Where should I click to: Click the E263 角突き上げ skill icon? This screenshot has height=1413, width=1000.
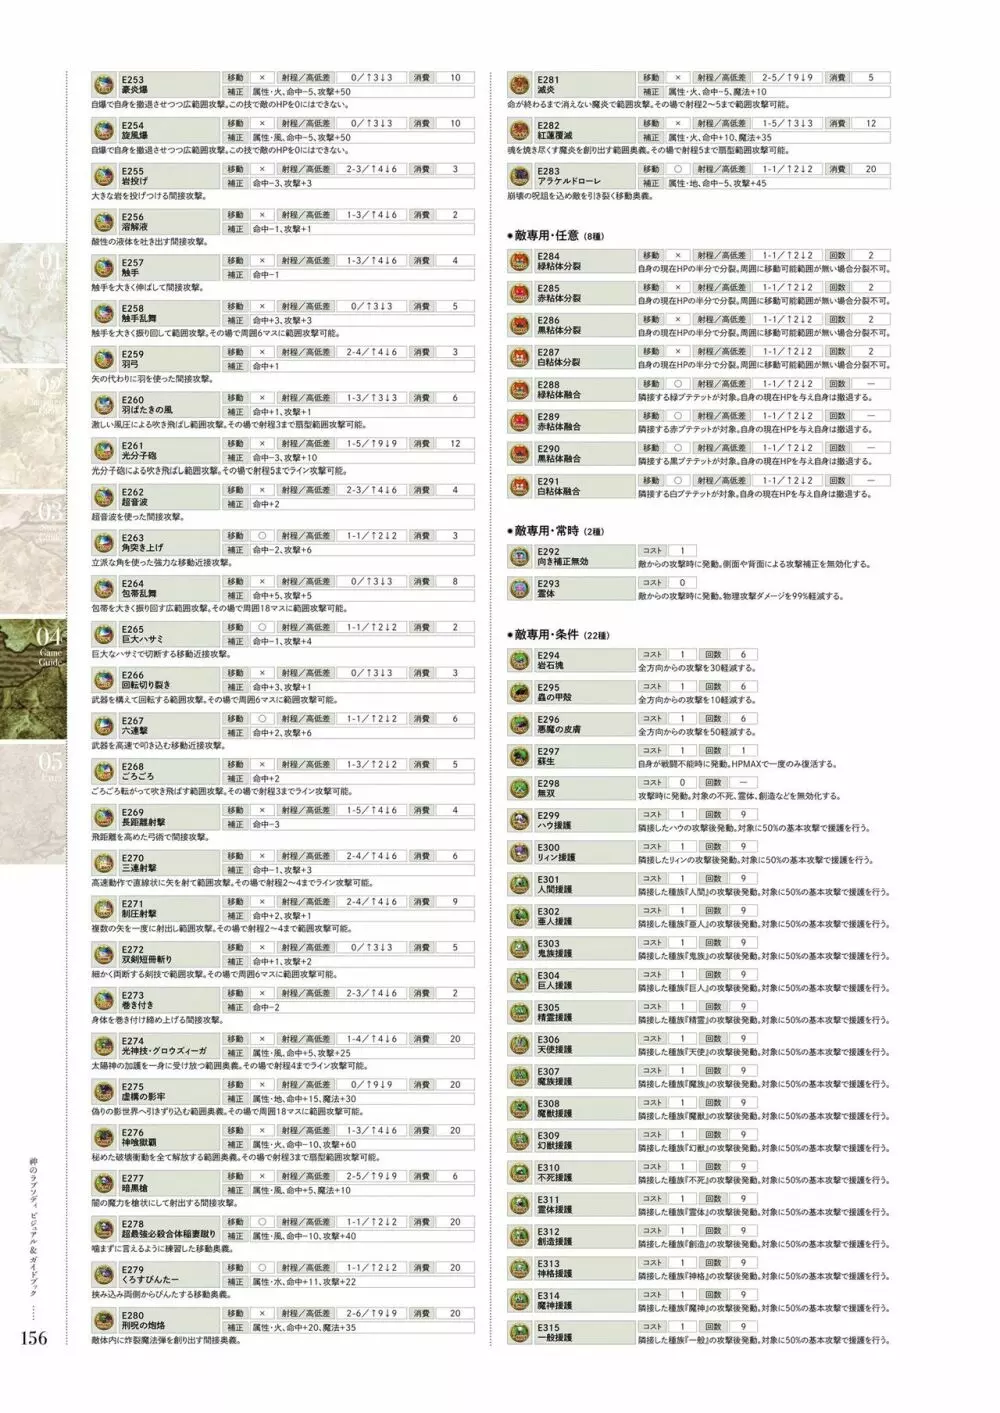103,543
